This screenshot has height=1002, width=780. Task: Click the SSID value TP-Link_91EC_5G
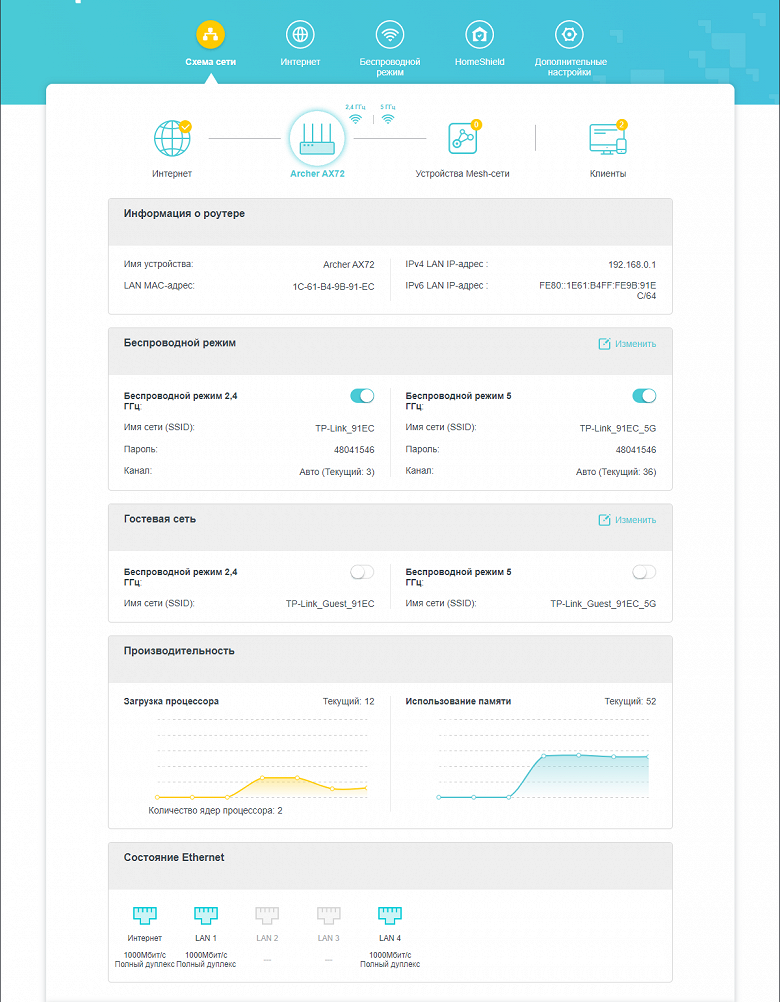click(x=618, y=429)
